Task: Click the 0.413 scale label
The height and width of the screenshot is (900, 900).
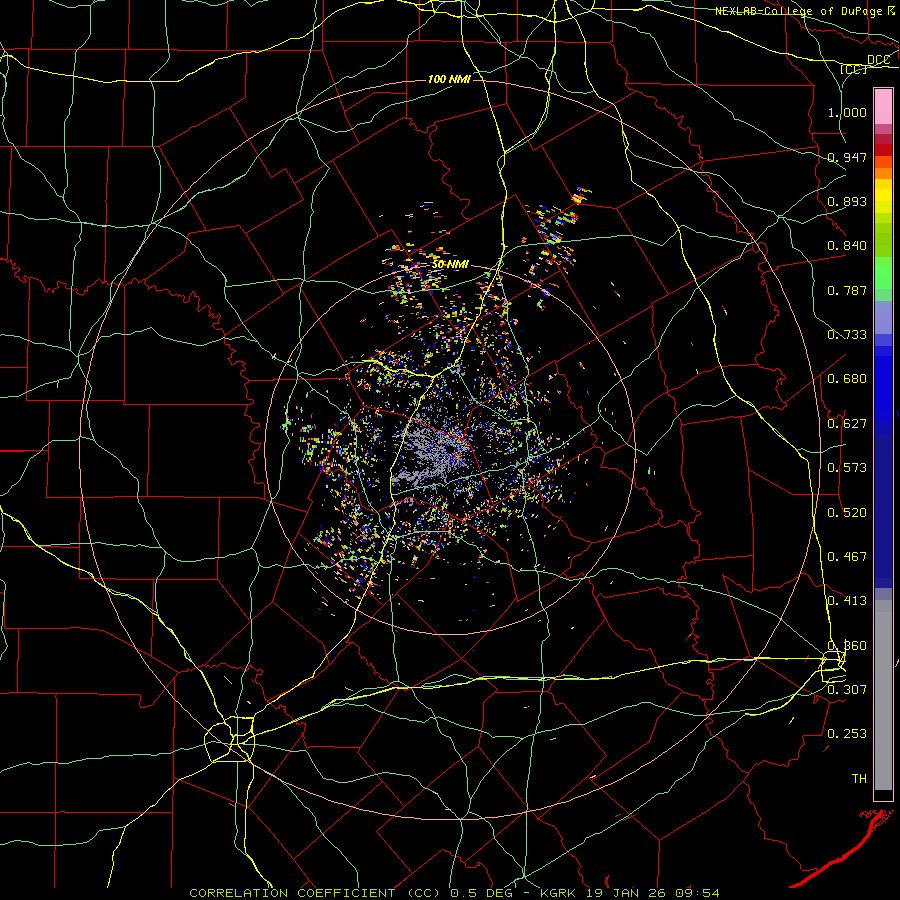Action: [847, 601]
